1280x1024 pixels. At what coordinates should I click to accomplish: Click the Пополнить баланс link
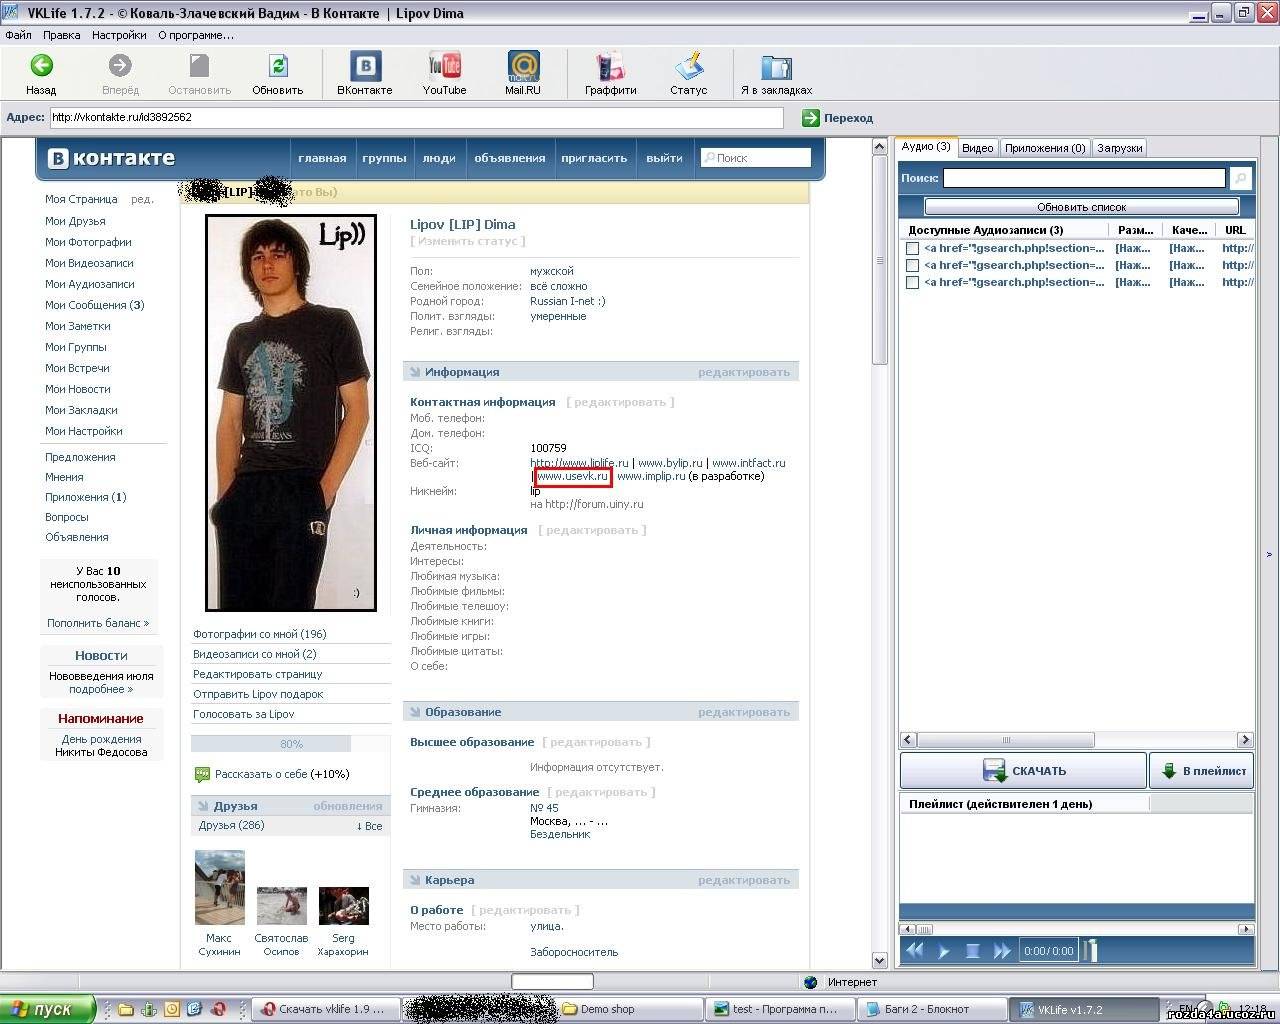coord(98,623)
